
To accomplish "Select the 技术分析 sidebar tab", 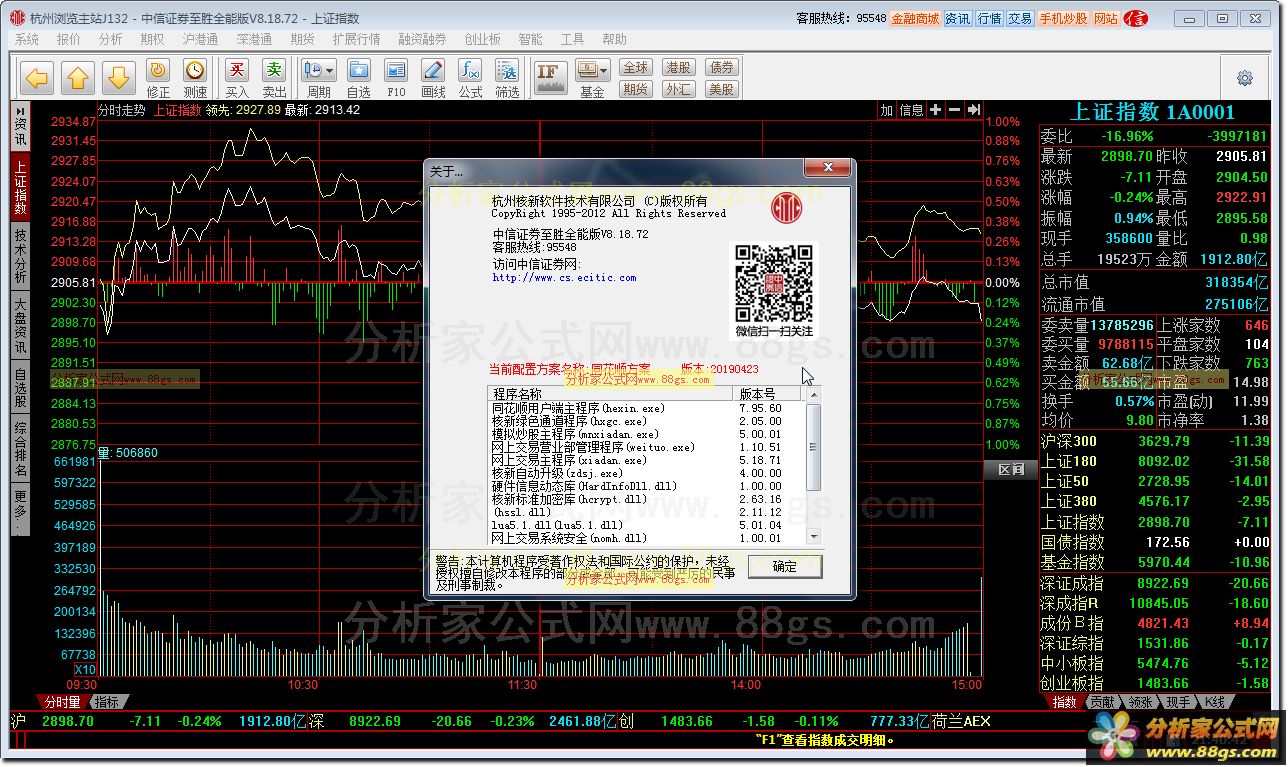I will (20, 255).
